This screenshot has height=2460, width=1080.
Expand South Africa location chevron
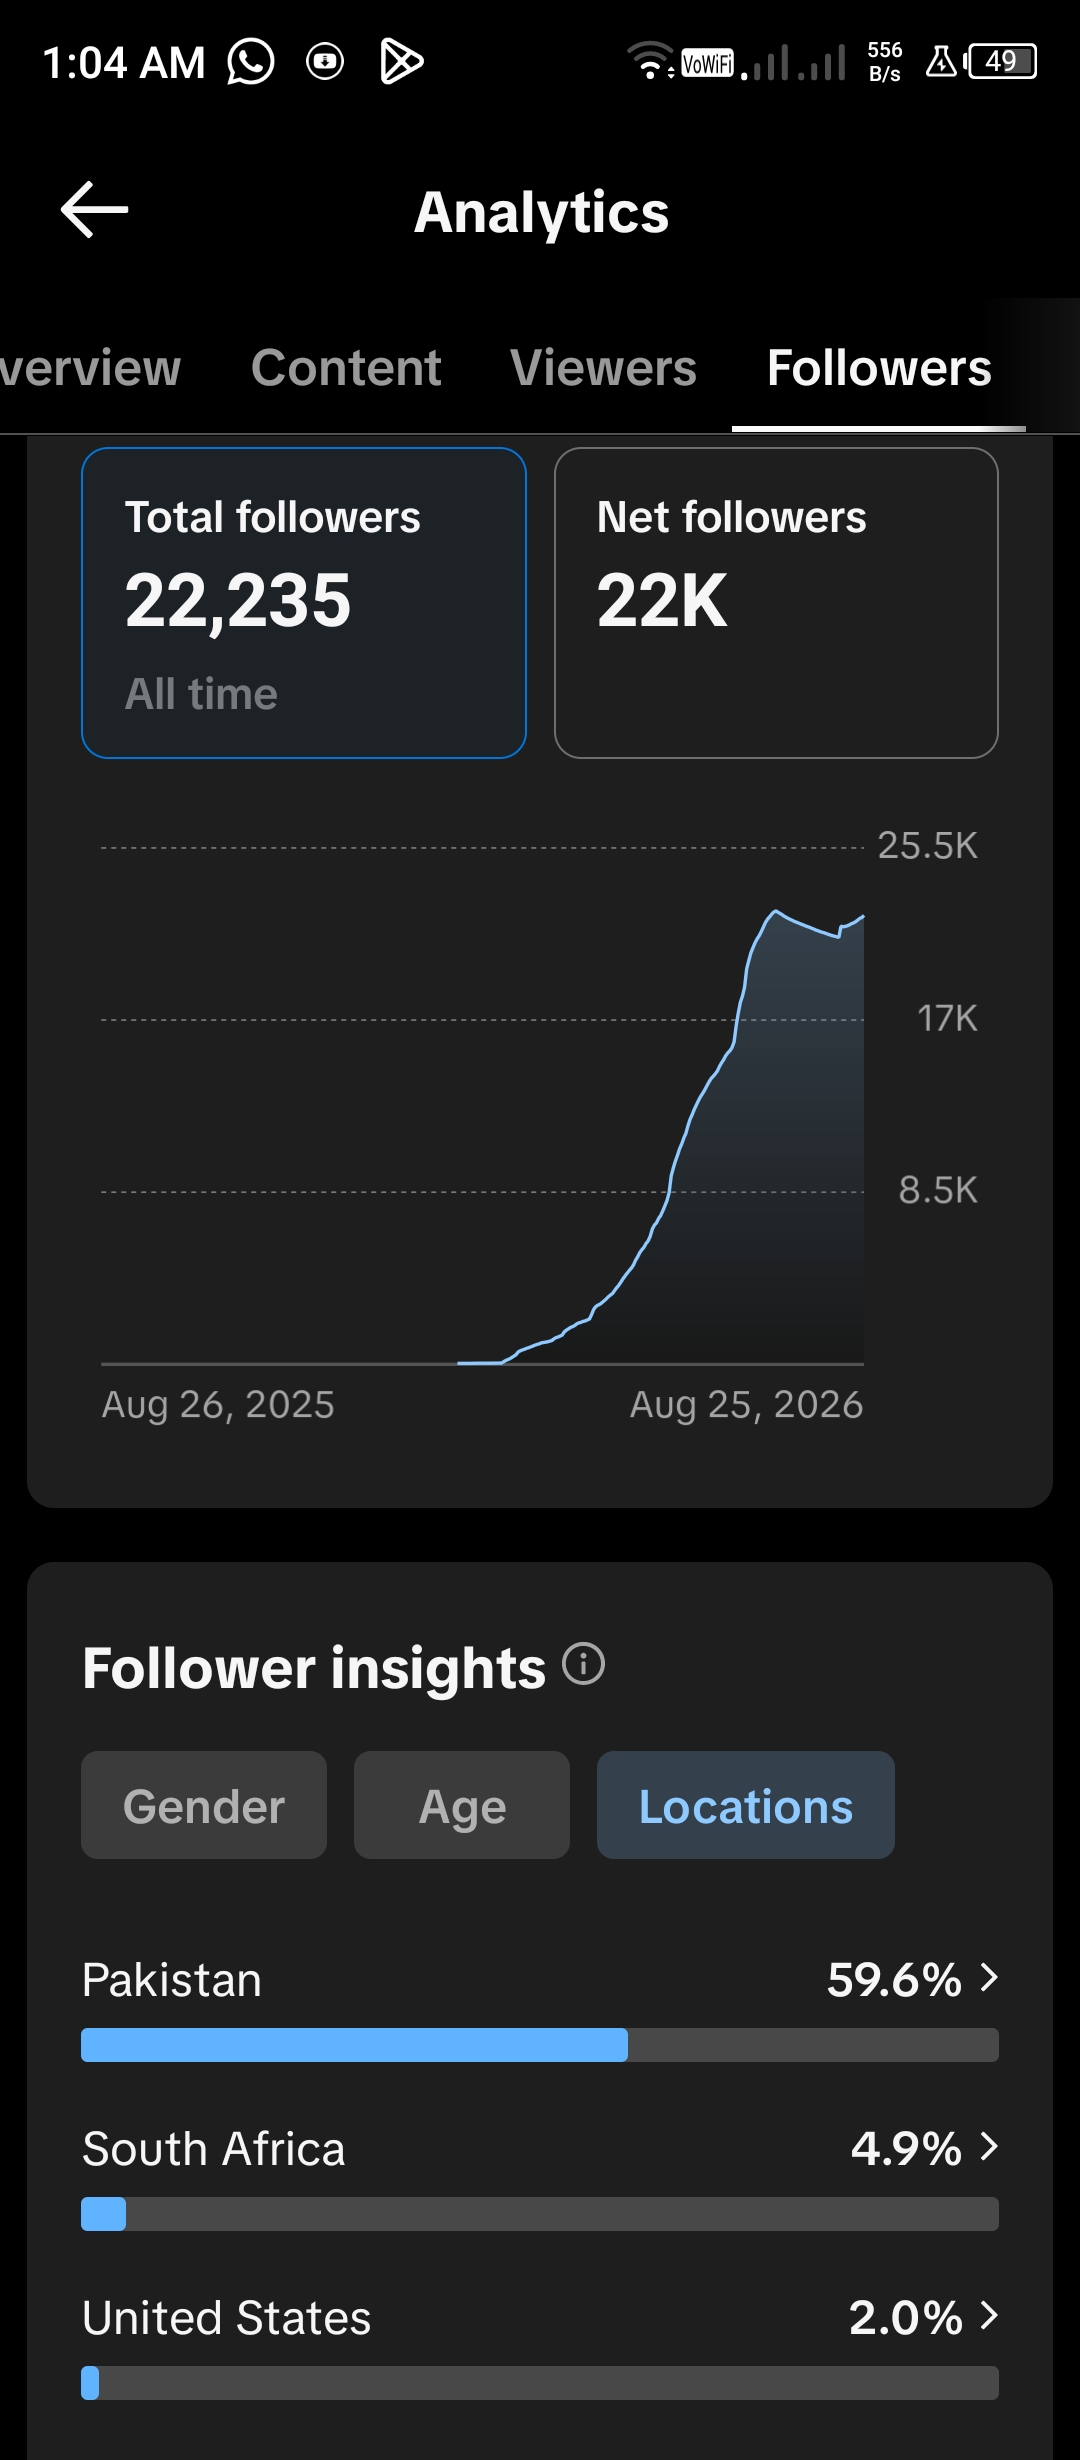coord(989,2146)
